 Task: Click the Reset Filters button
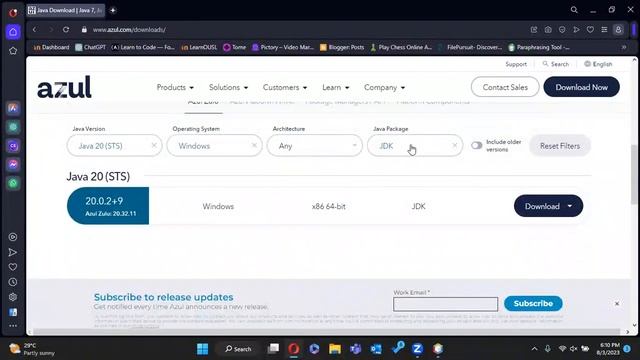(x=560, y=146)
